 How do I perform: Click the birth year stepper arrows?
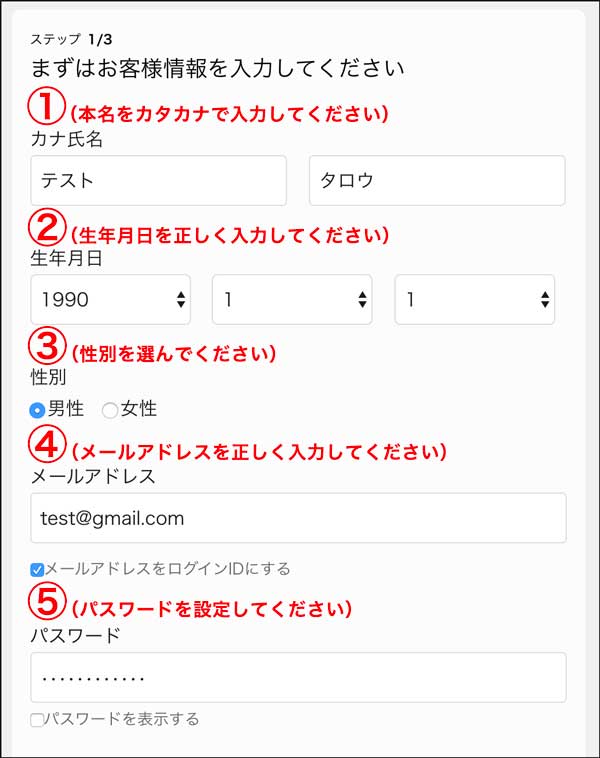tap(181, 300)
